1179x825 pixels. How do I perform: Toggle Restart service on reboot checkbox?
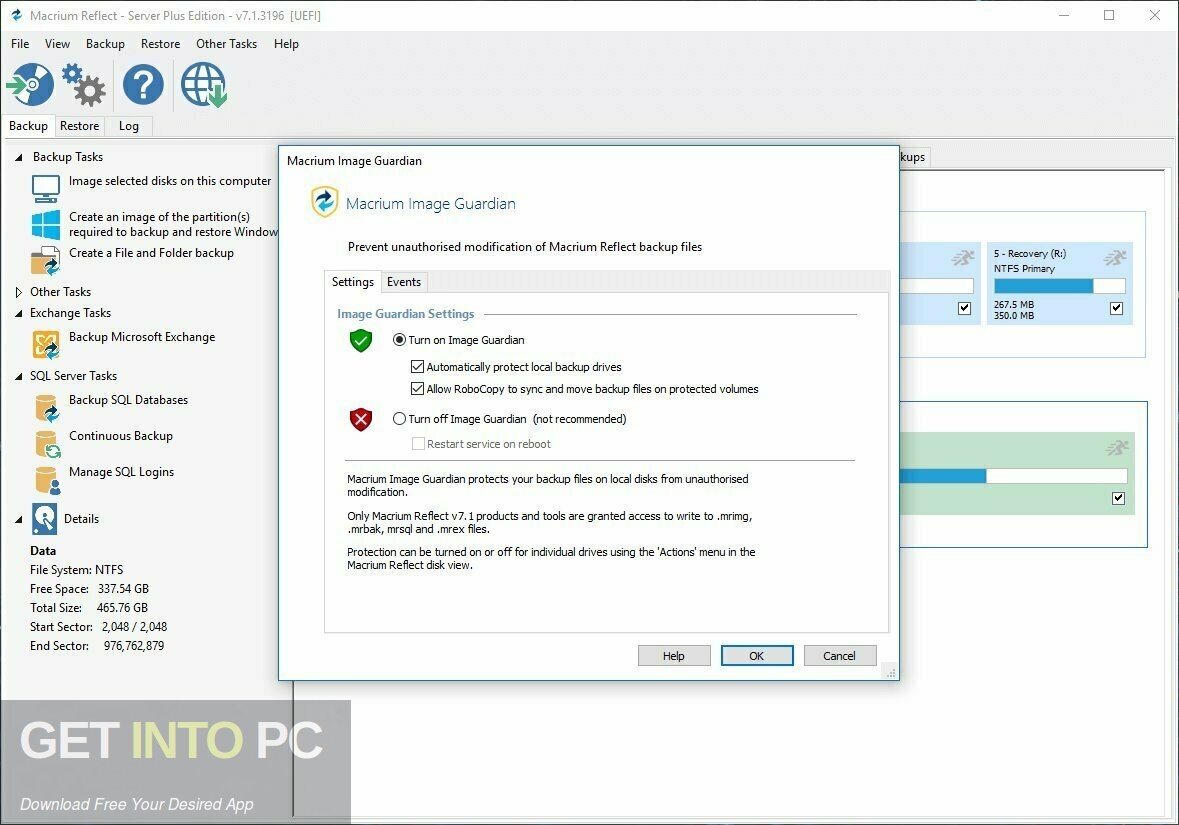pos(418,444)
